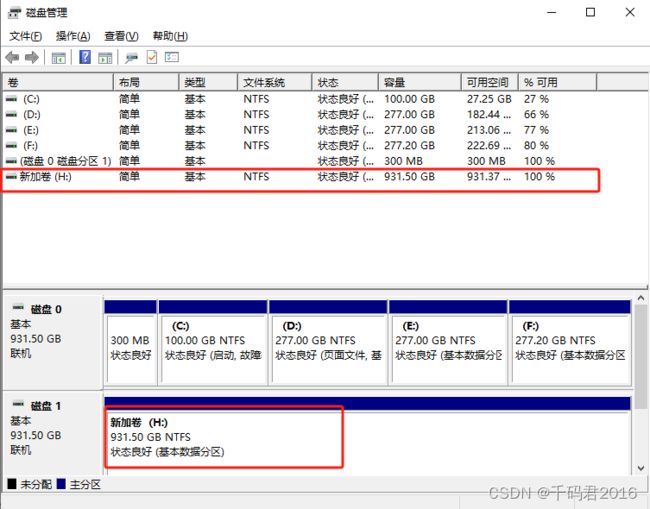650x509 pixels.
Task: Select the (E:) volume row
Action: (301, 130)
